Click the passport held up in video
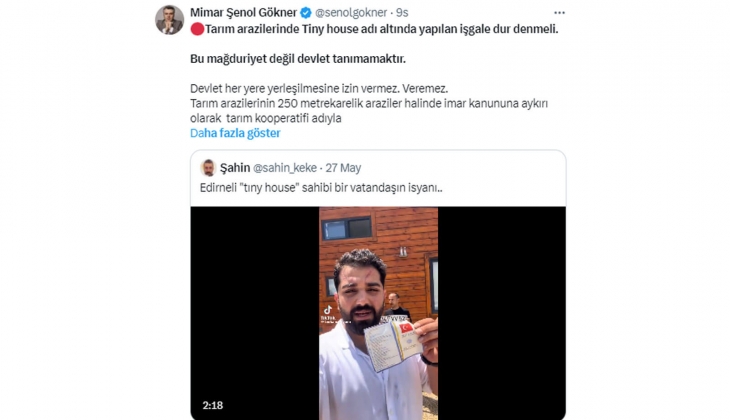 [x=395, y=345]
